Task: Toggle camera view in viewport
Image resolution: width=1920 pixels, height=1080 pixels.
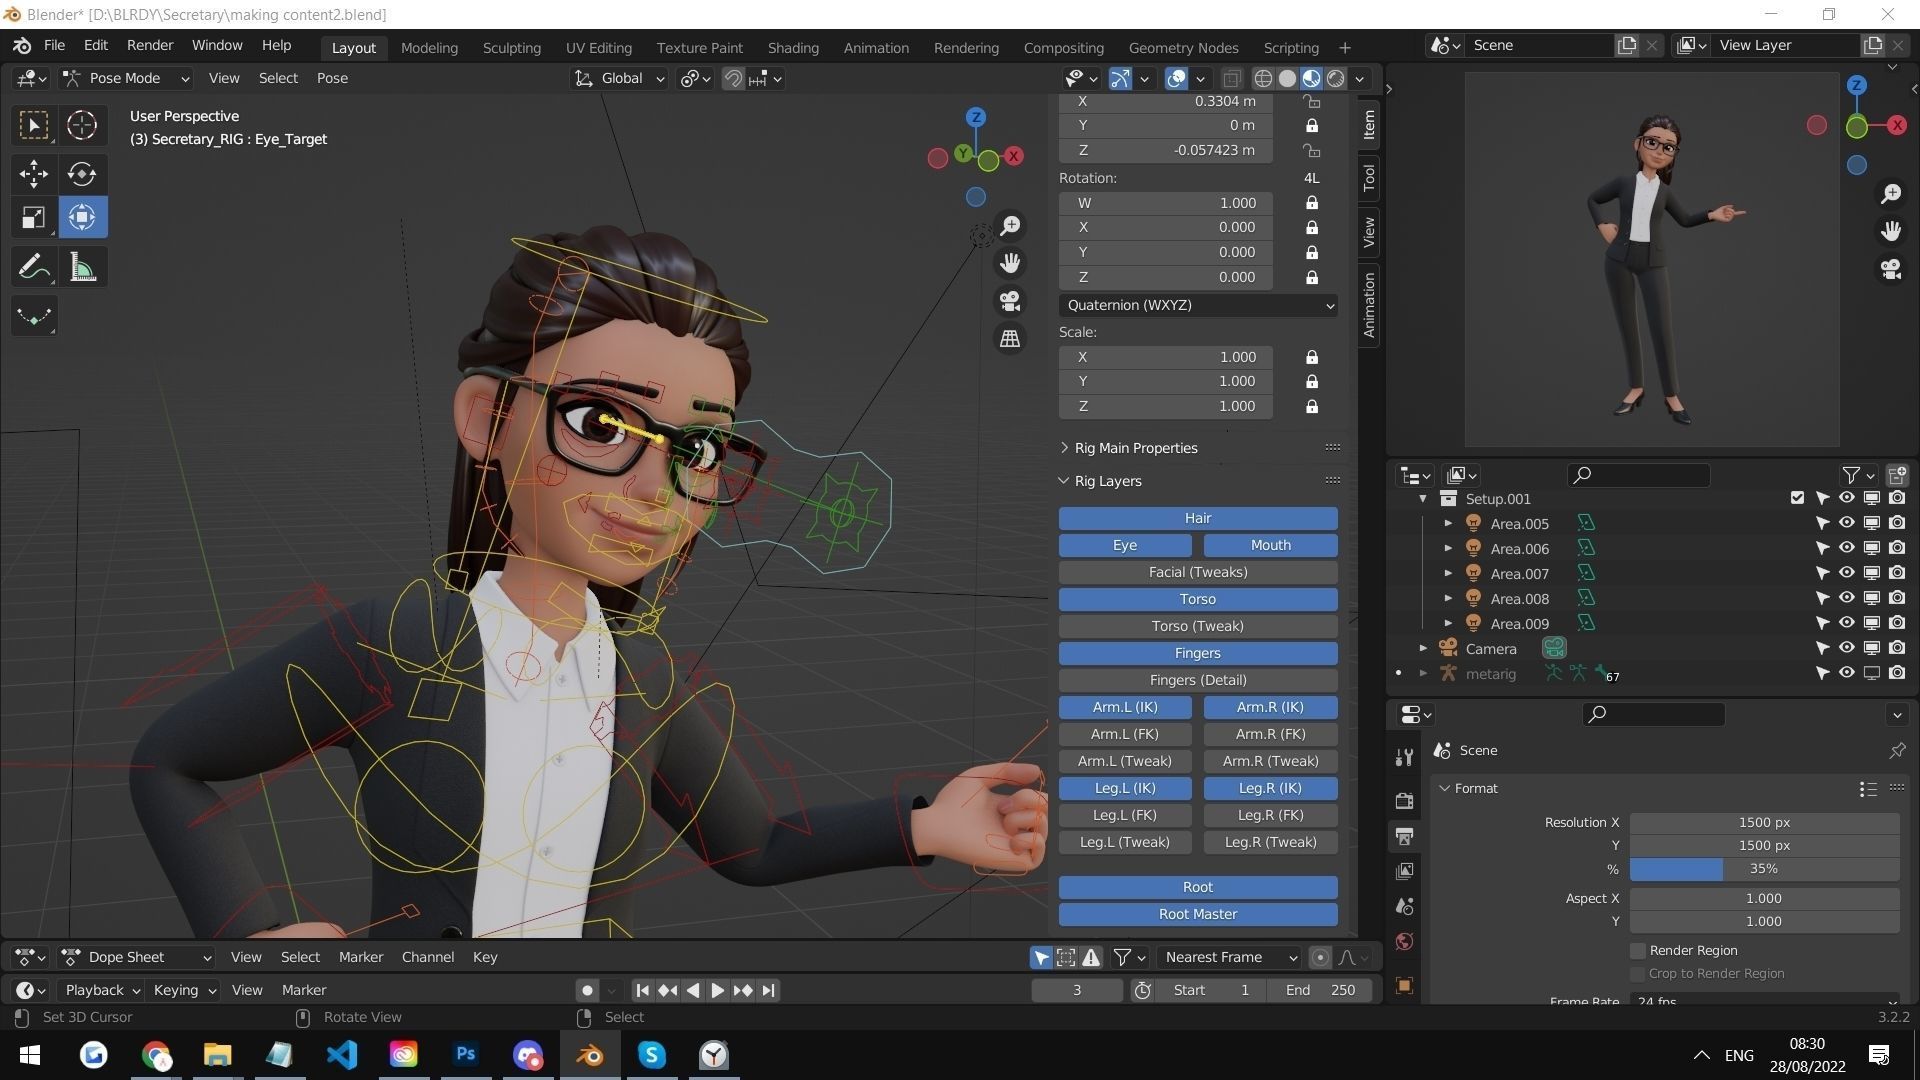Action: (1010, 301)
